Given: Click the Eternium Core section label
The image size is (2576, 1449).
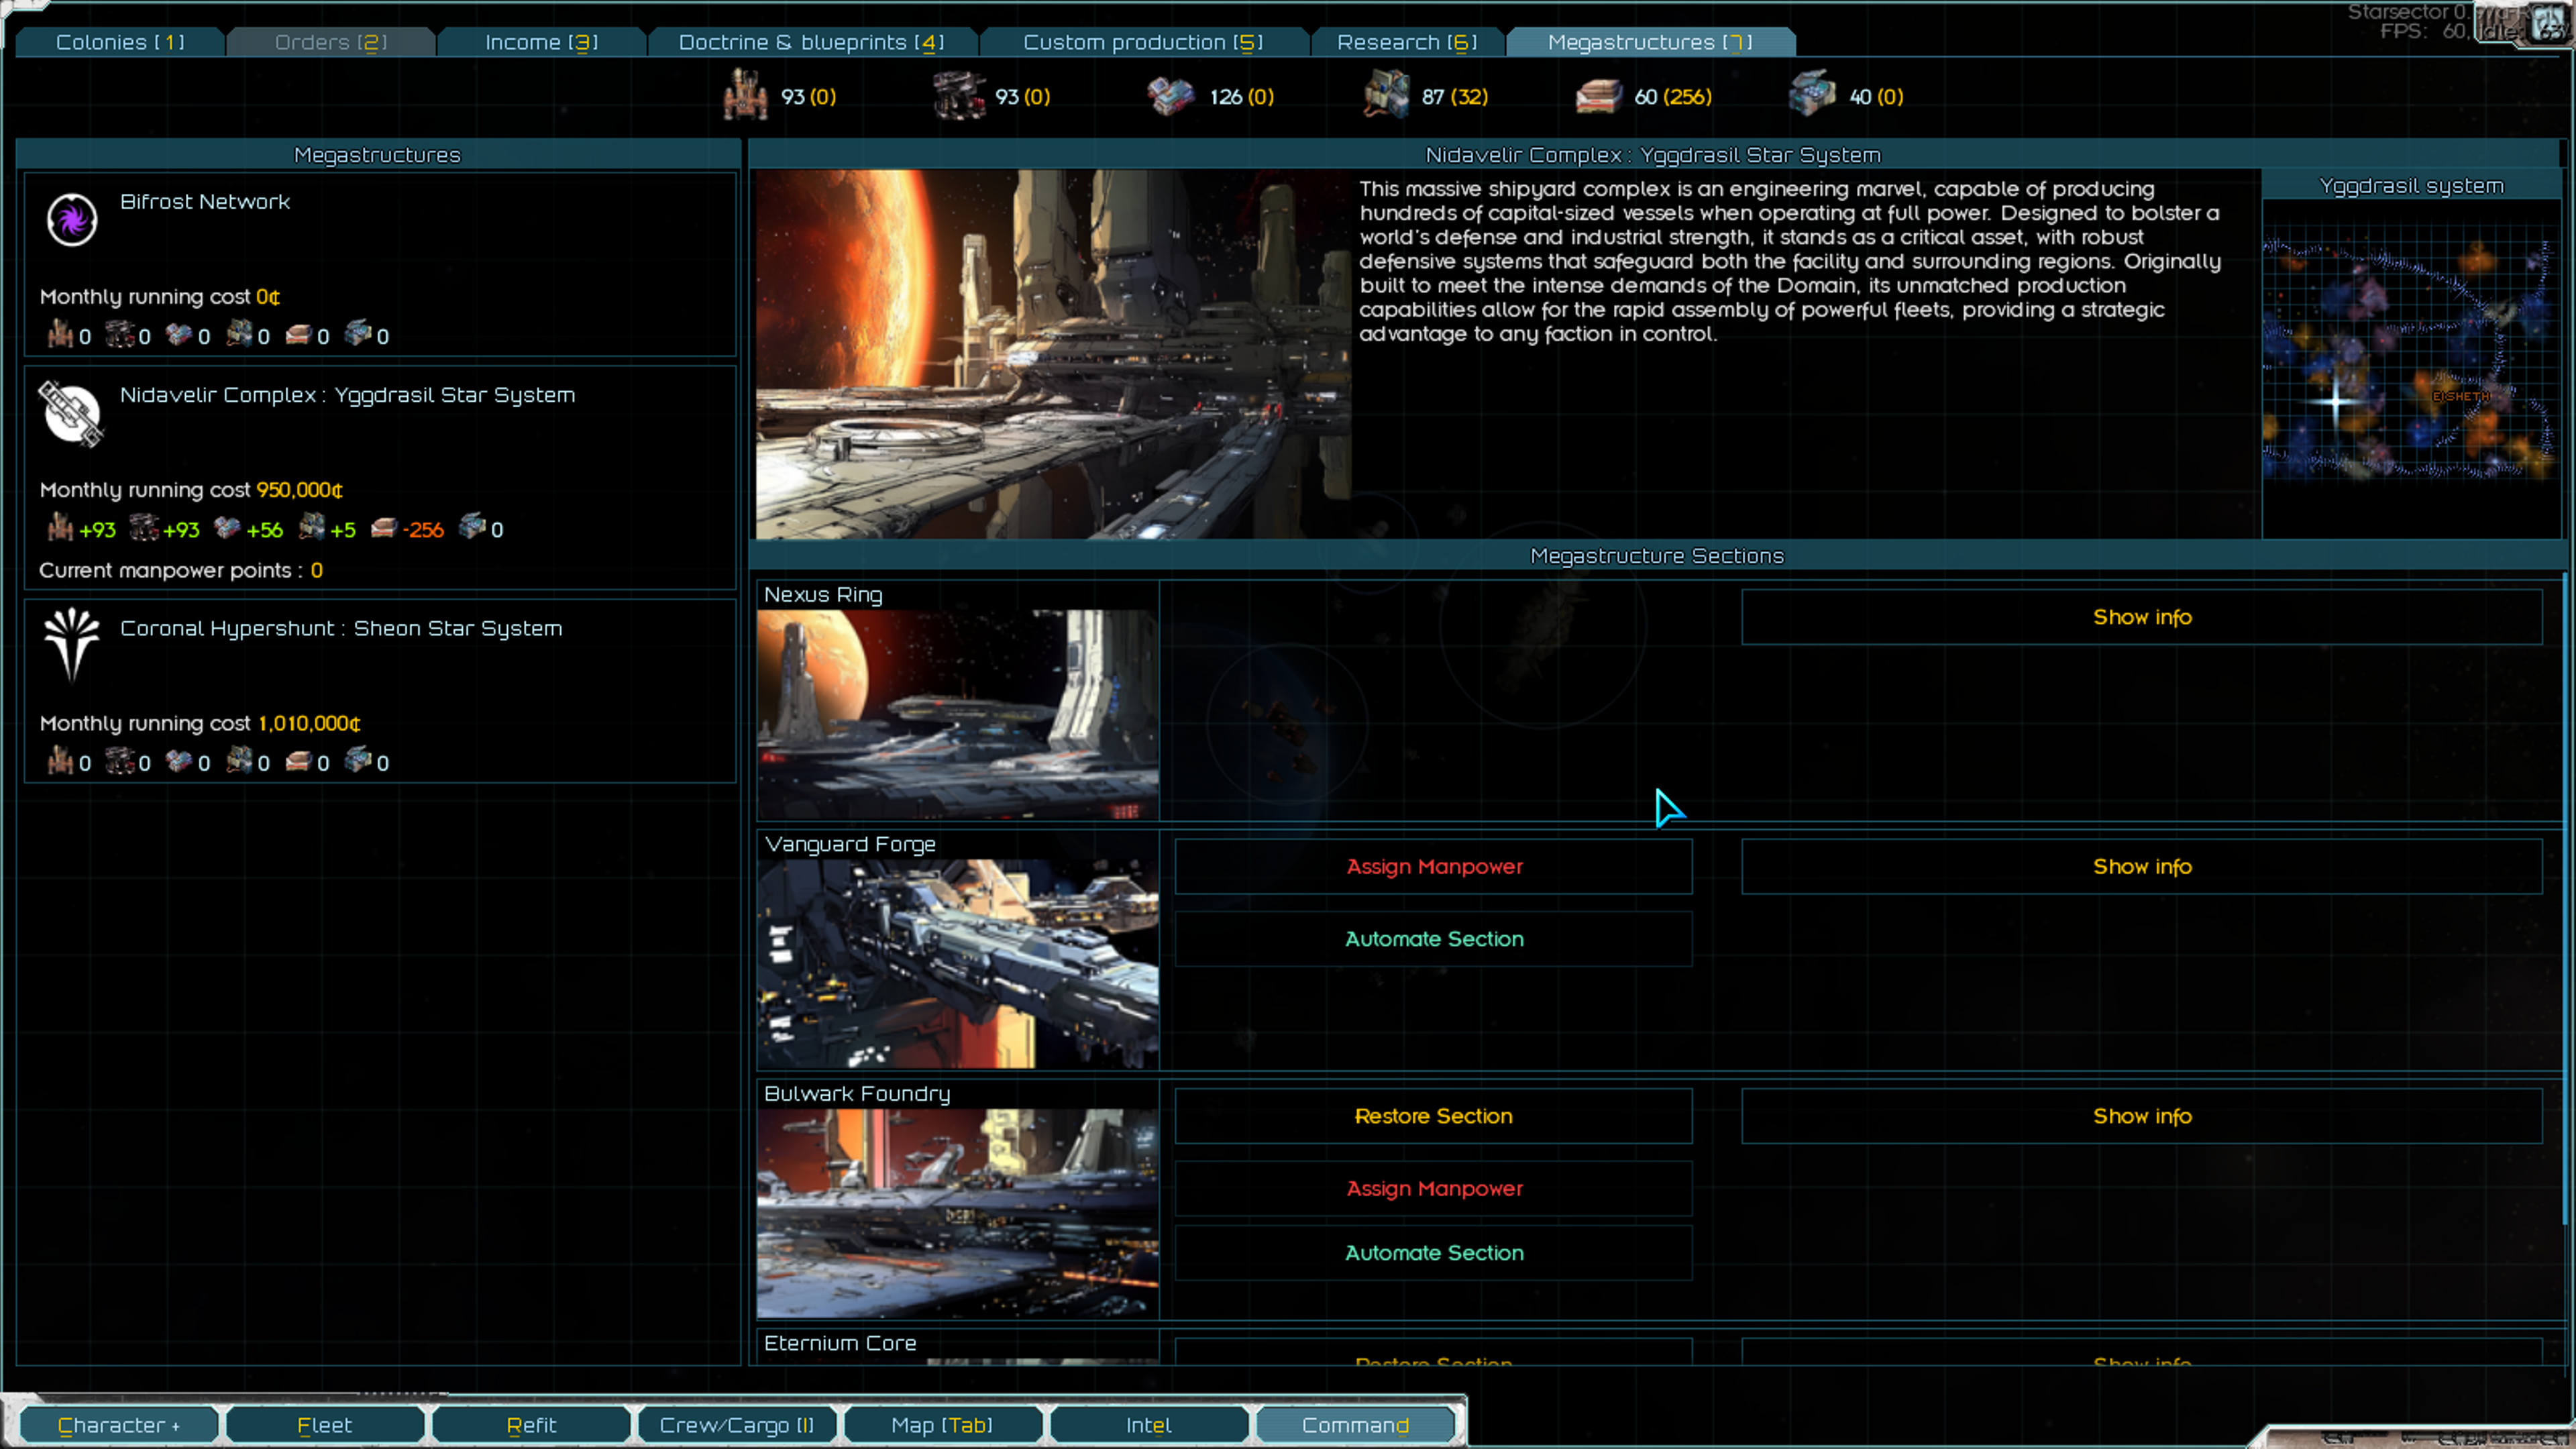Looking at the screenshot, I should (840, 1343).
